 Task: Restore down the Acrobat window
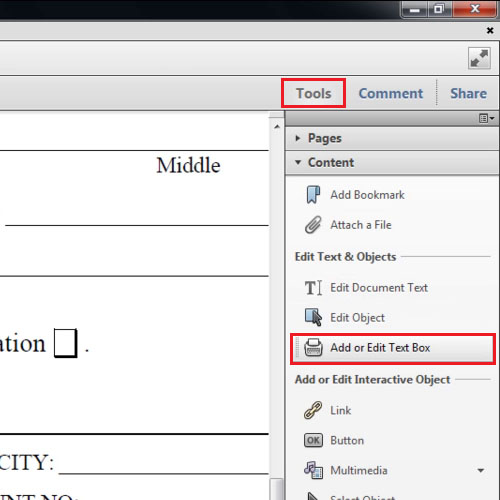[x=439, y=10]
